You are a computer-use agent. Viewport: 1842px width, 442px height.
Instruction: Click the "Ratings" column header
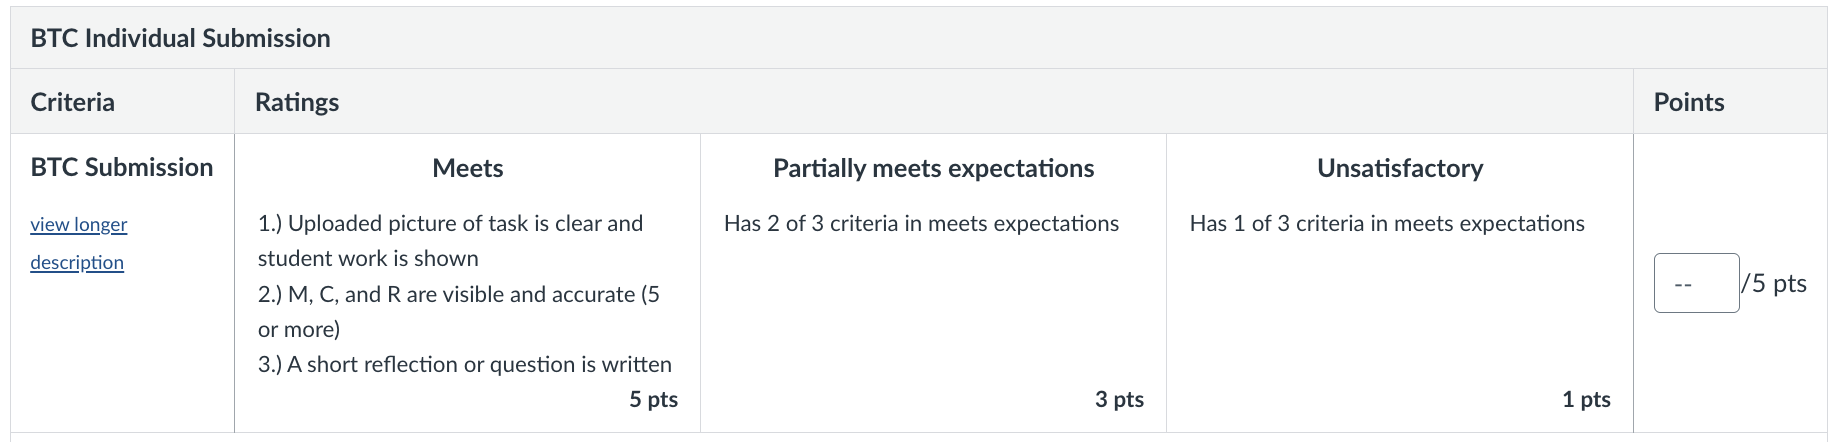297,103
